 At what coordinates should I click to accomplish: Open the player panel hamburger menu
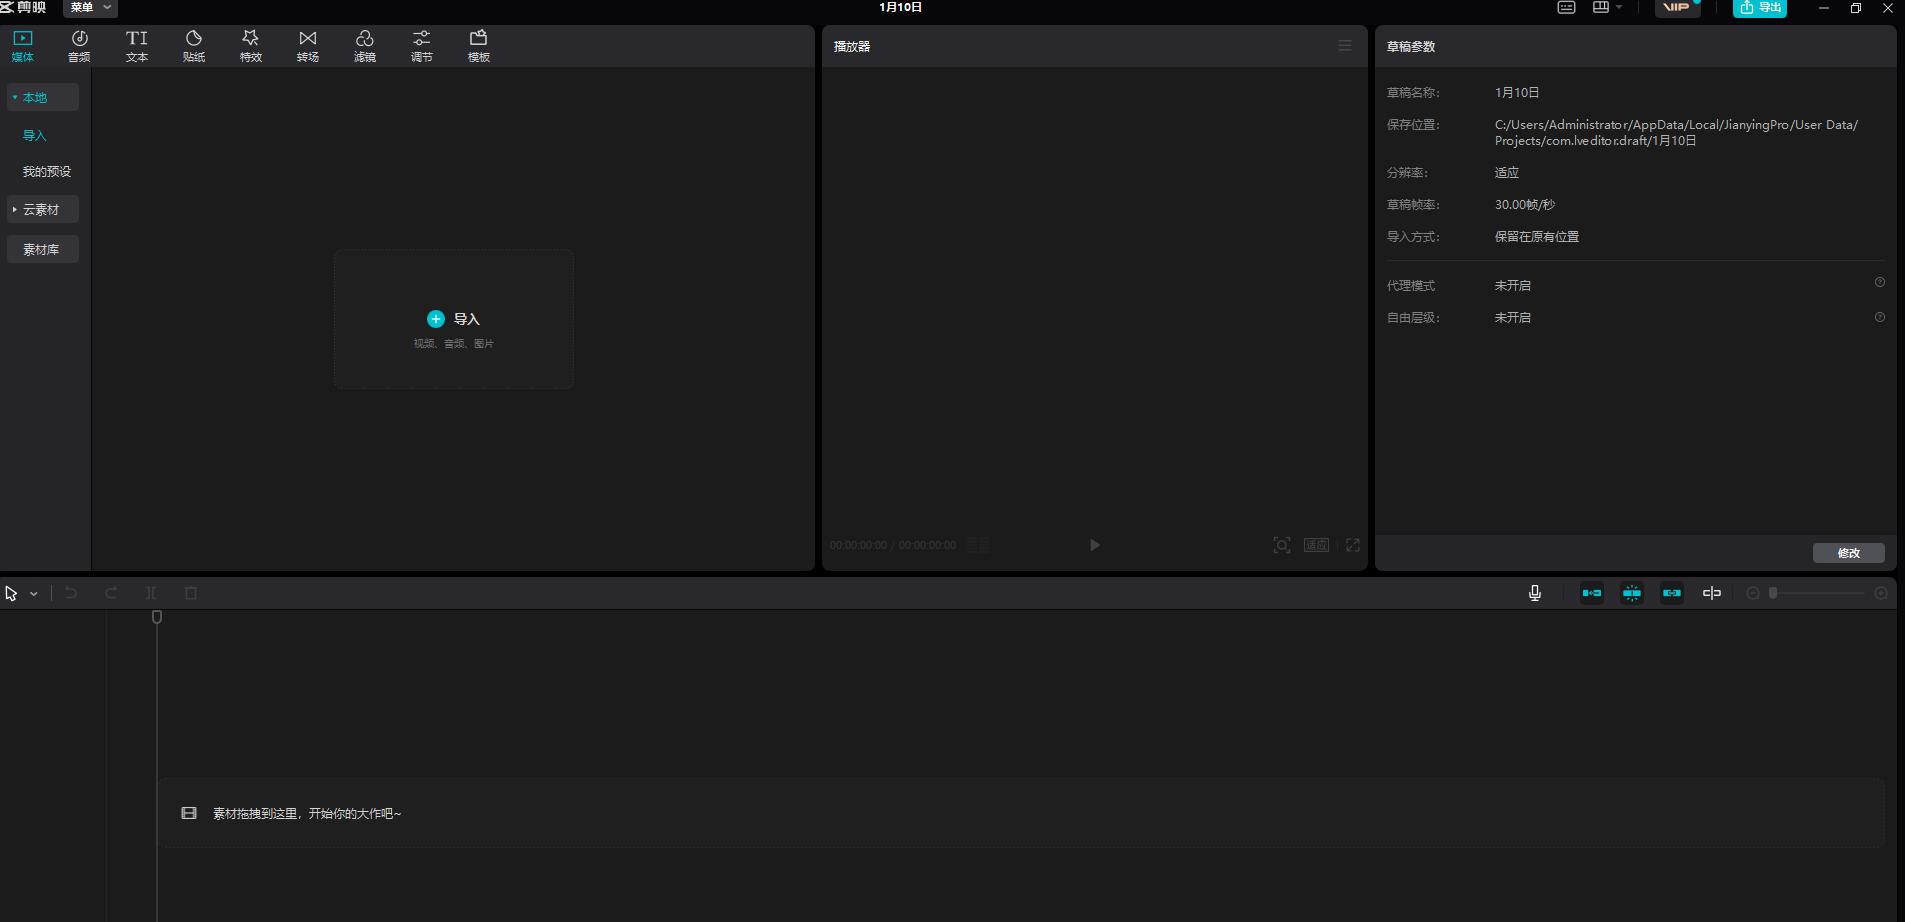[1345, 46]
